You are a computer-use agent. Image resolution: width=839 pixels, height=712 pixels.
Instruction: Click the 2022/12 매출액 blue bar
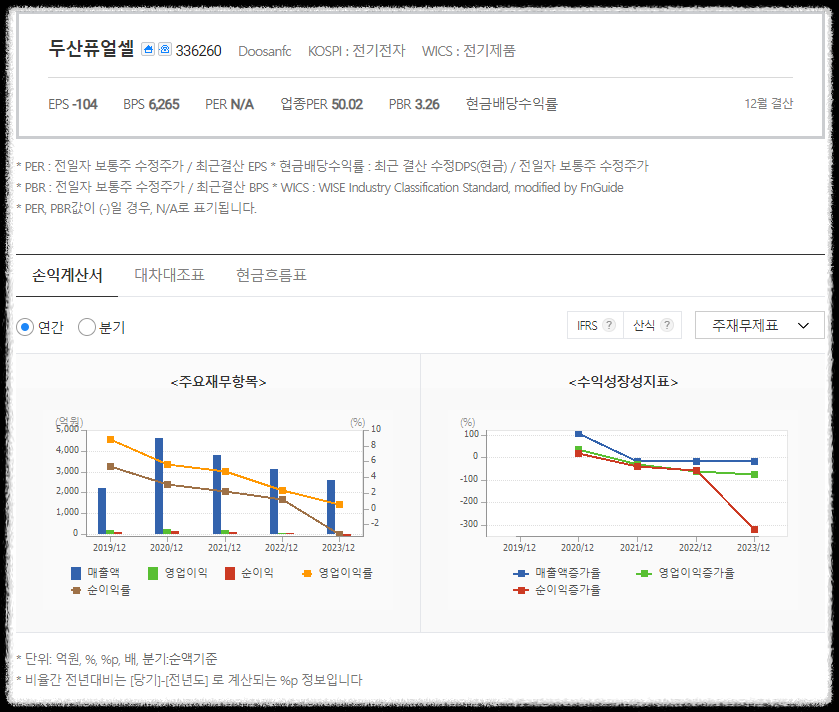point(274,501)
